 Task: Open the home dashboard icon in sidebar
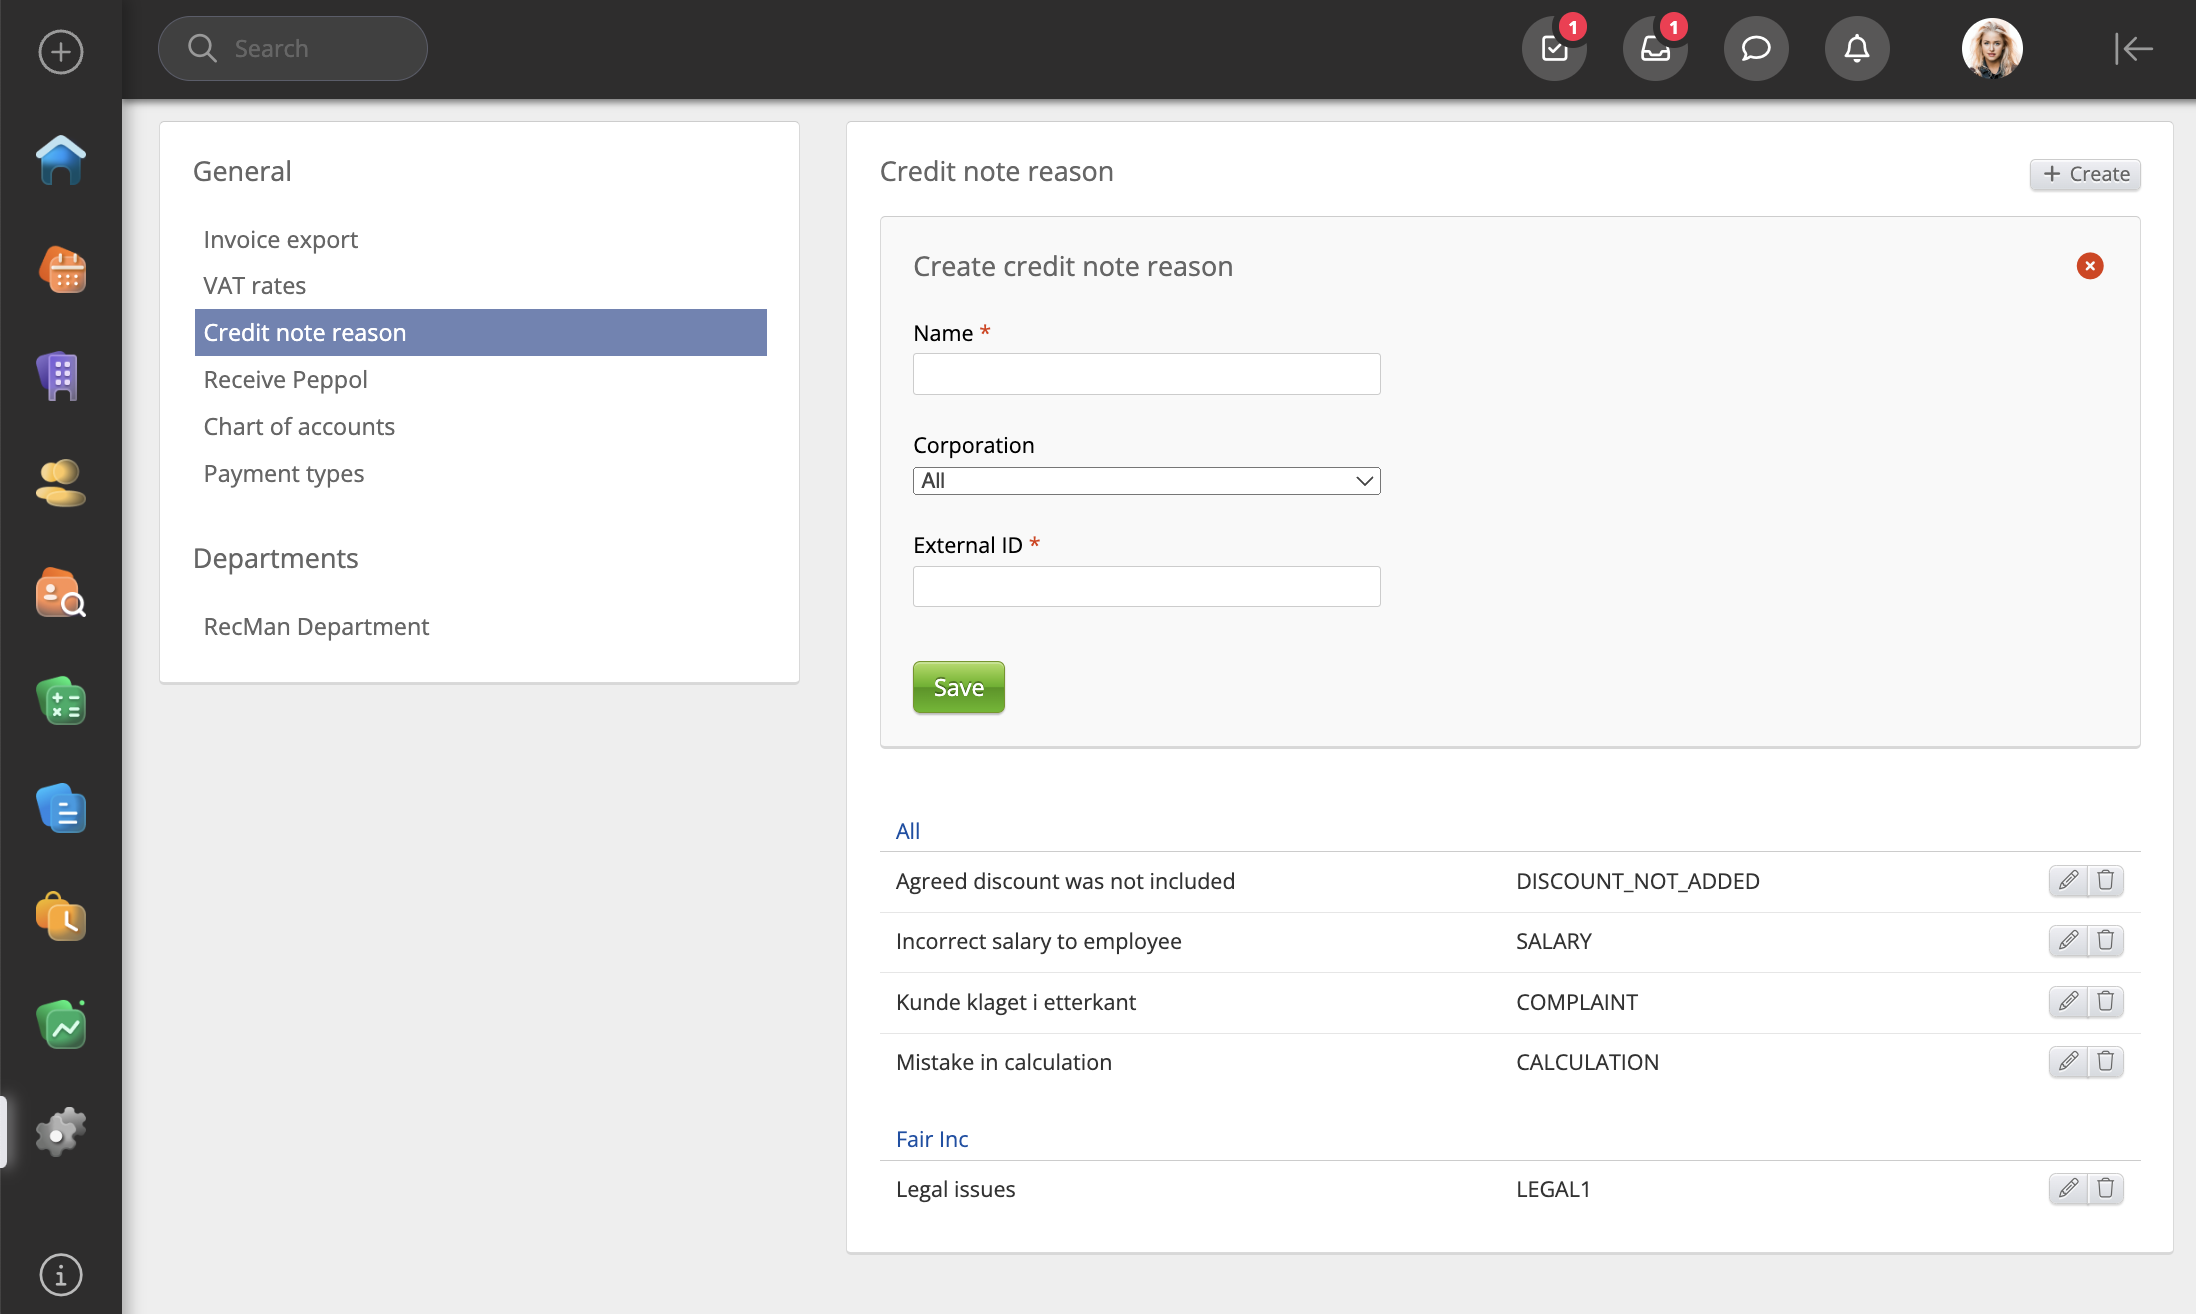pyautogui.click(x=61, y=160)
